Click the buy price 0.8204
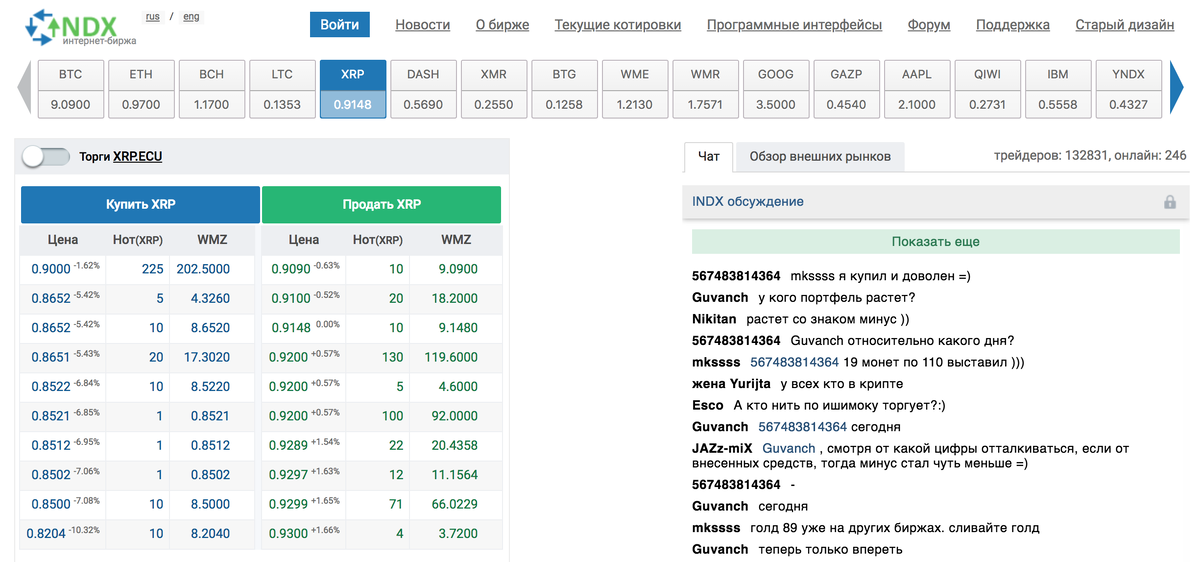The height and width of the screenshot is (562, 1200). 46,534
